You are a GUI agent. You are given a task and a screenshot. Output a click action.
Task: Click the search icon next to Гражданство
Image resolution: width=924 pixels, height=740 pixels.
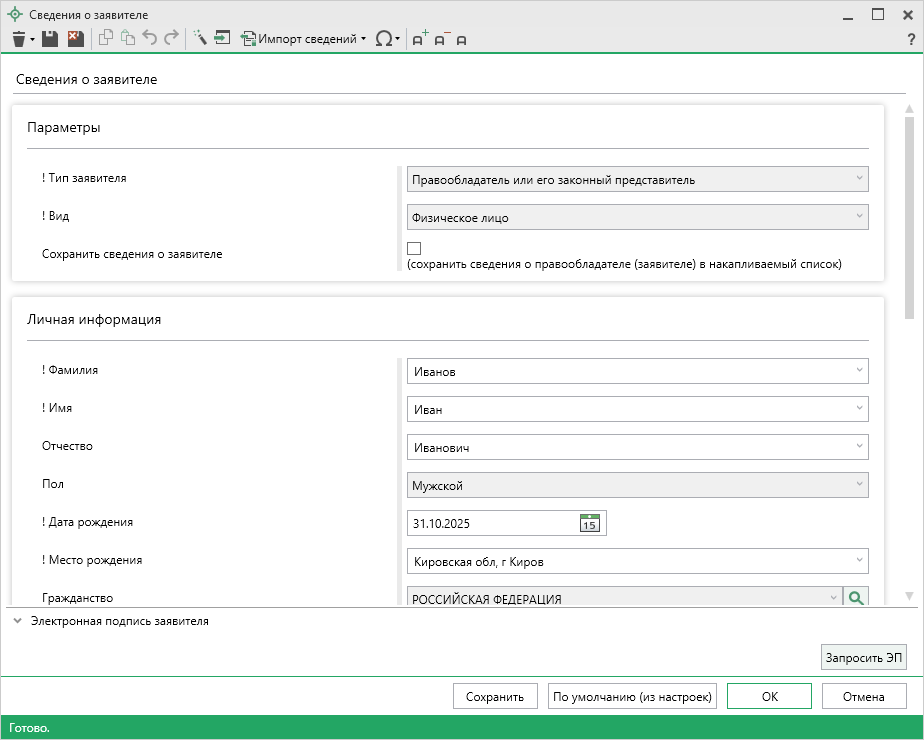855,598
